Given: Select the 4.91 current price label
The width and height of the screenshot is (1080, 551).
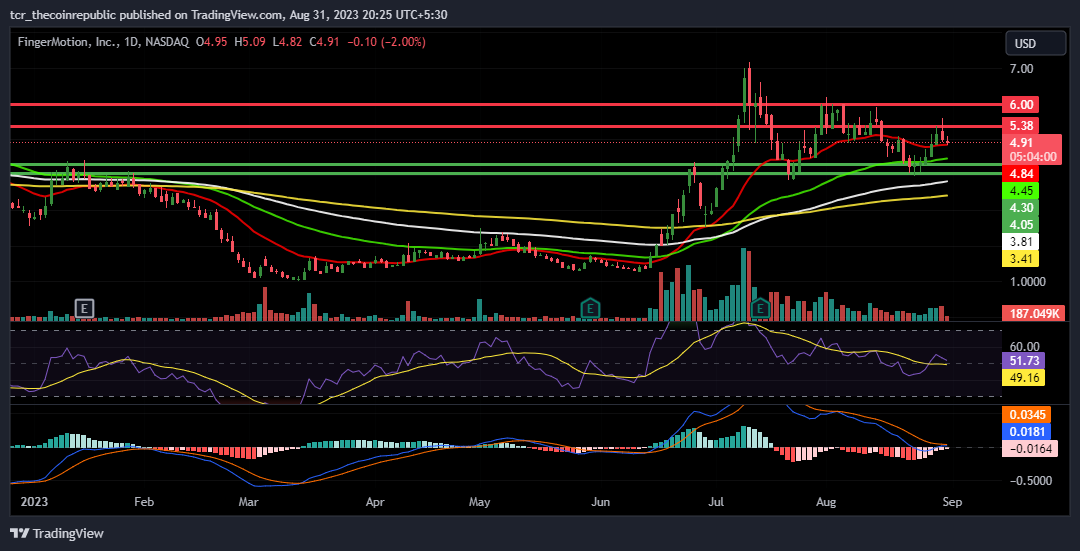Looking at the screenshot, I should (x=1021, y=143).
